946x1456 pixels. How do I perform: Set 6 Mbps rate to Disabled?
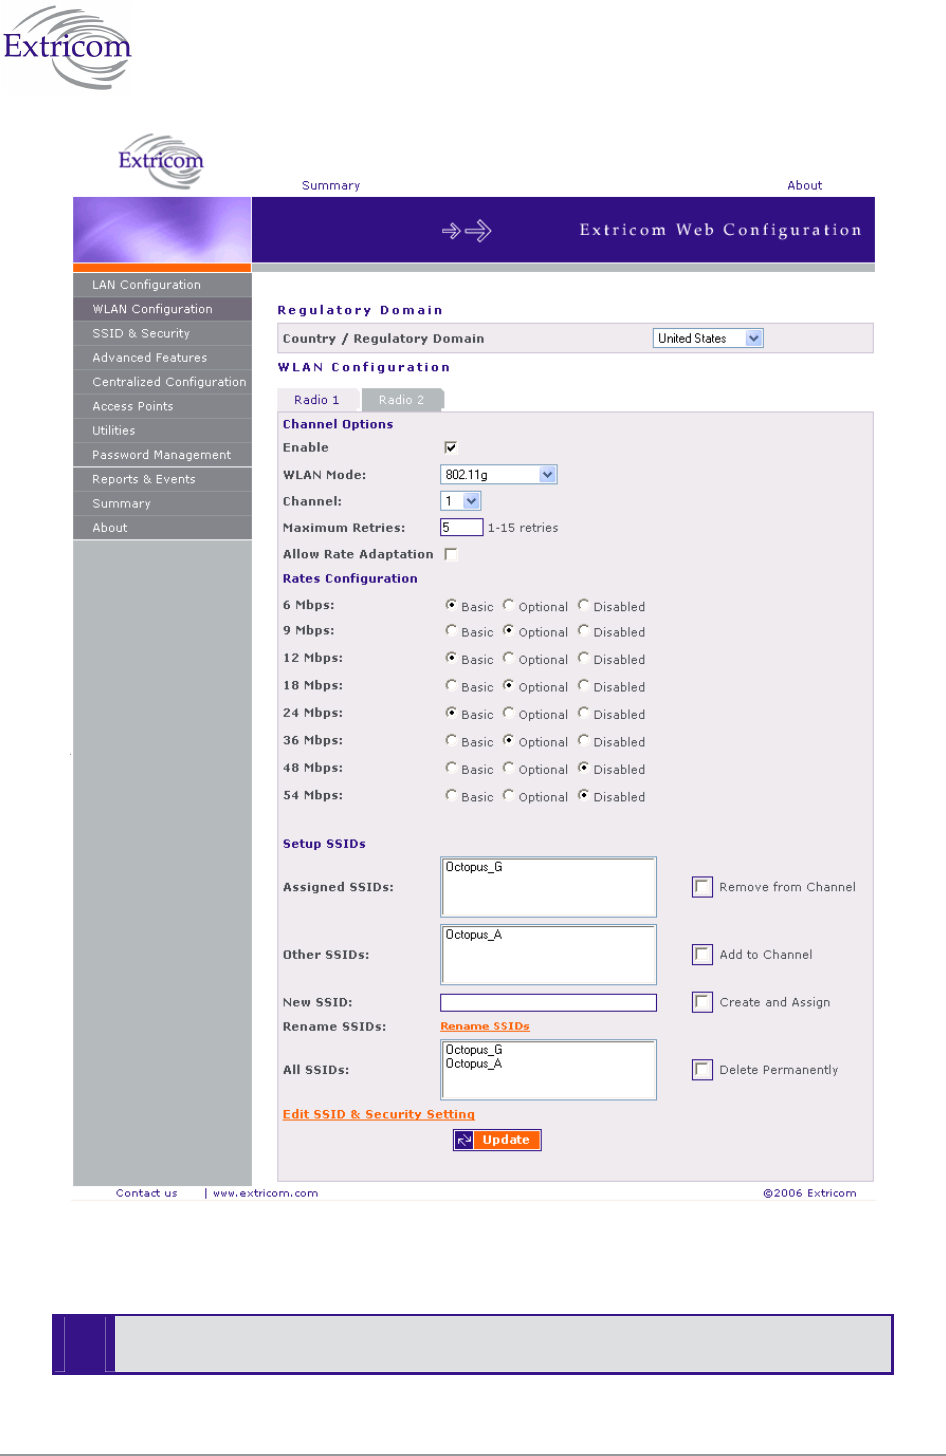pyautogui.click(x=583, y=606)
